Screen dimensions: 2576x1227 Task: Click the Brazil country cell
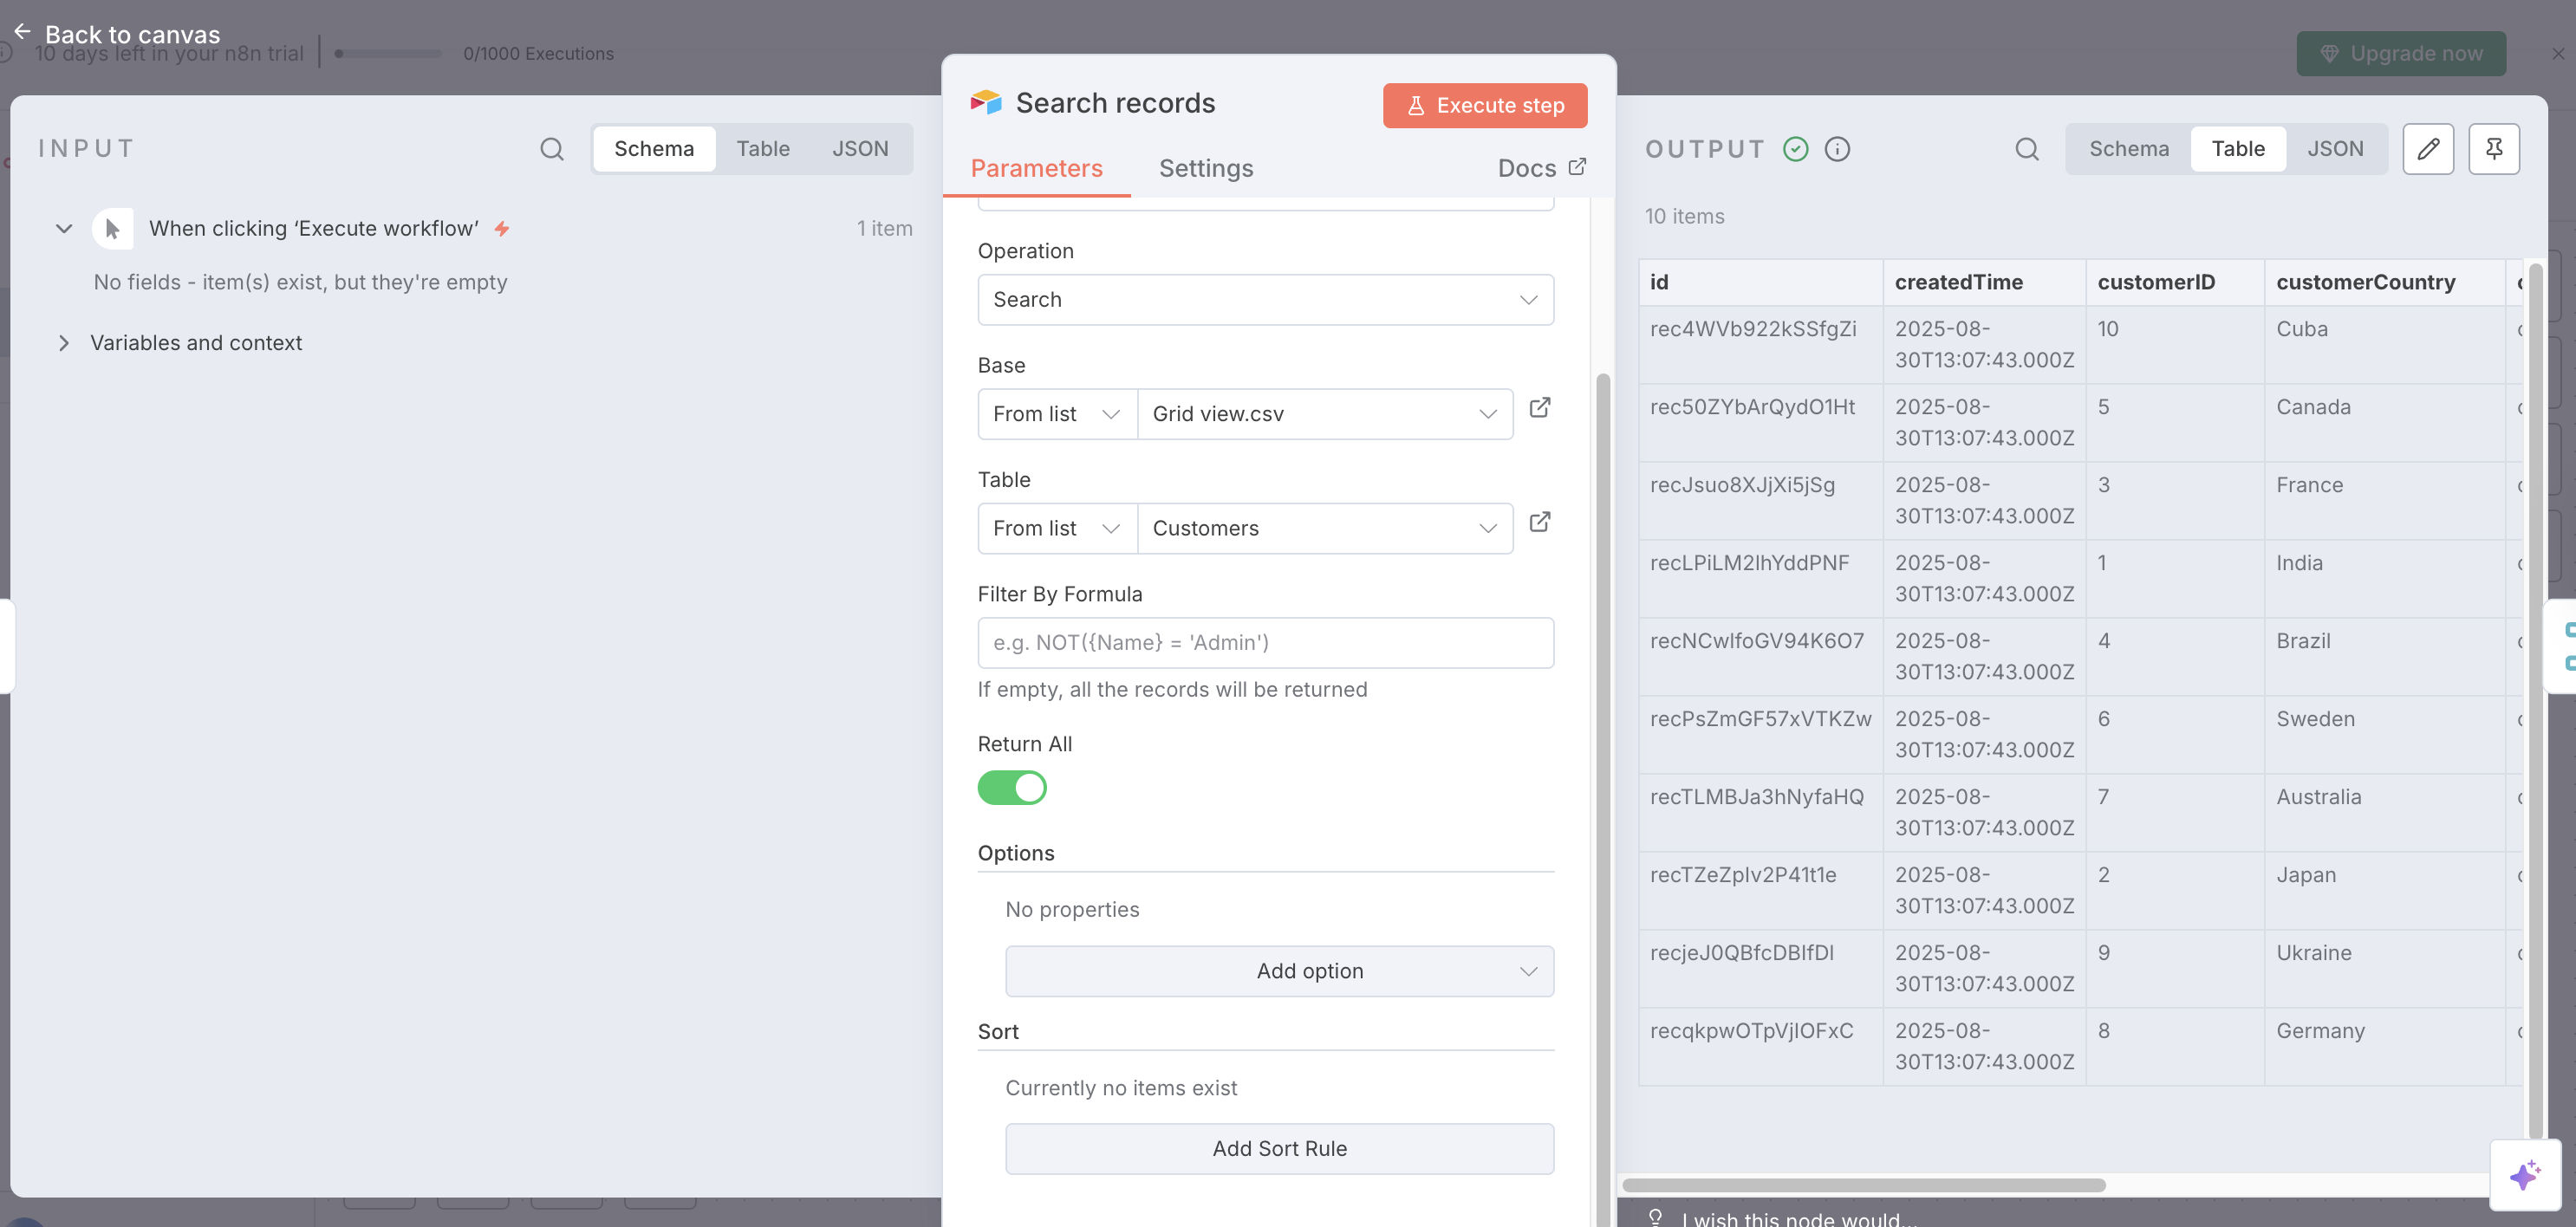(x=2384, y=657)
